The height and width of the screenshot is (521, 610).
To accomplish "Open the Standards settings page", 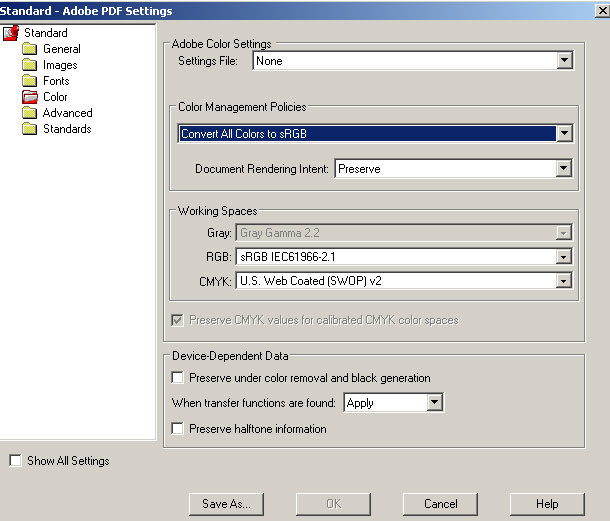I will point(67,129).
